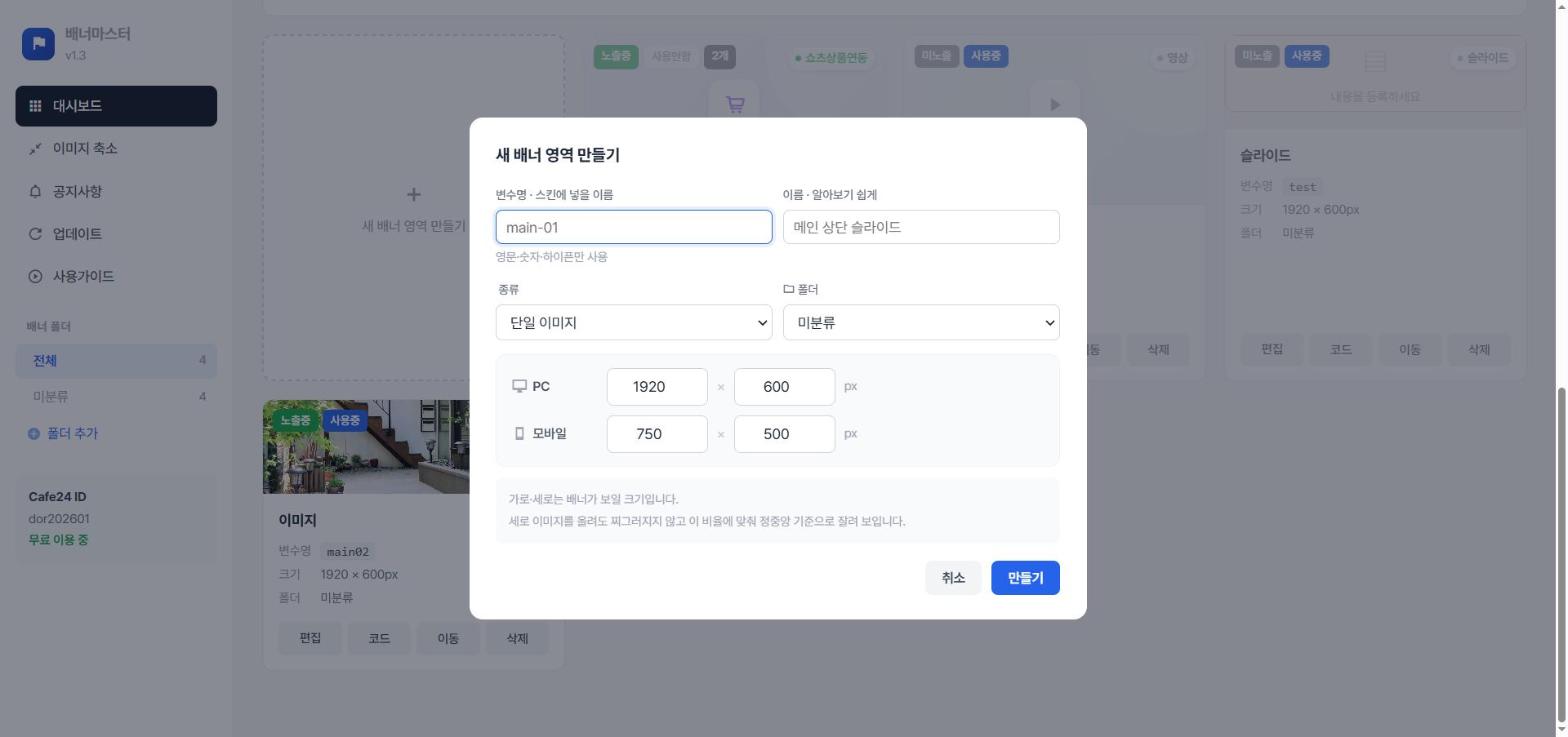Click 코드 on the 이미지 card
This screenshot has height=737, width=1568.
tap(379, 638)
